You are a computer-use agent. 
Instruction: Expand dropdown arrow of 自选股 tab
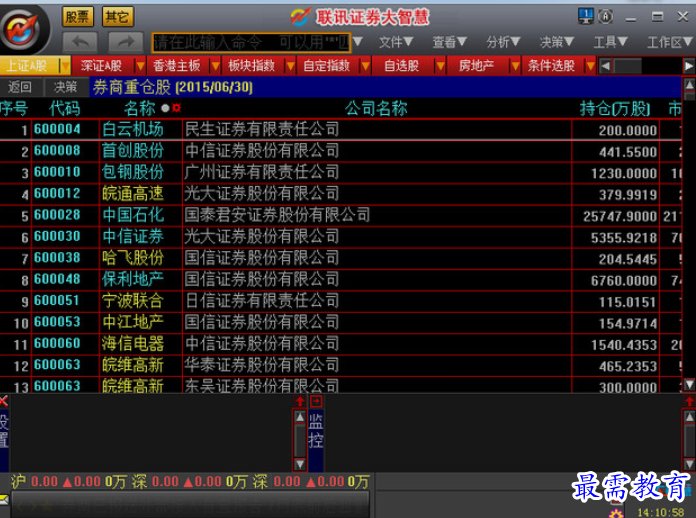(x=441, y=66)
